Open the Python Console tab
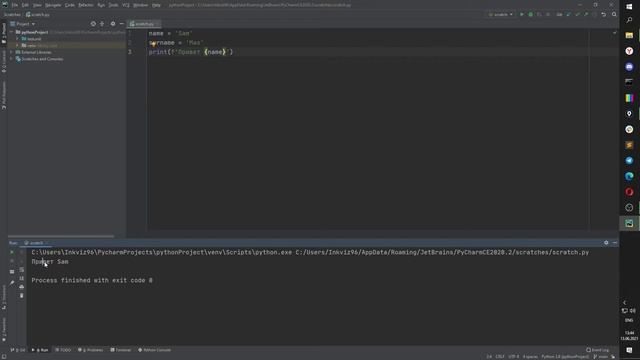Screen dimensions: 640x360 click(x=155, y=350)
